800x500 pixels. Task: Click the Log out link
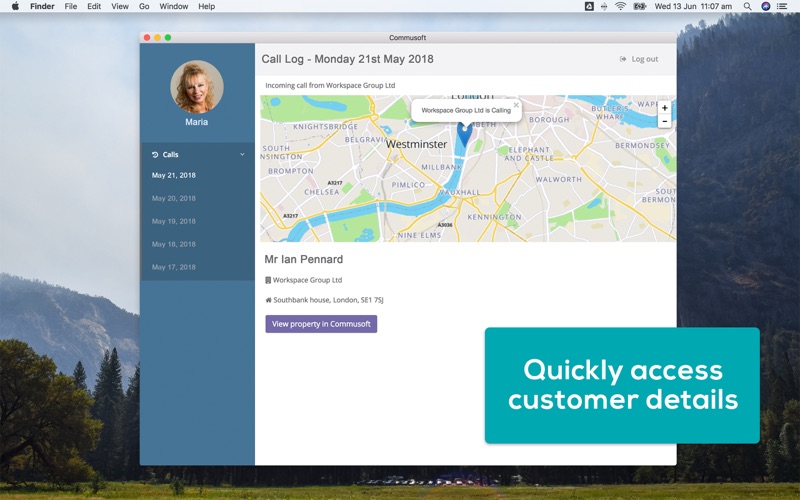point(645,59)
